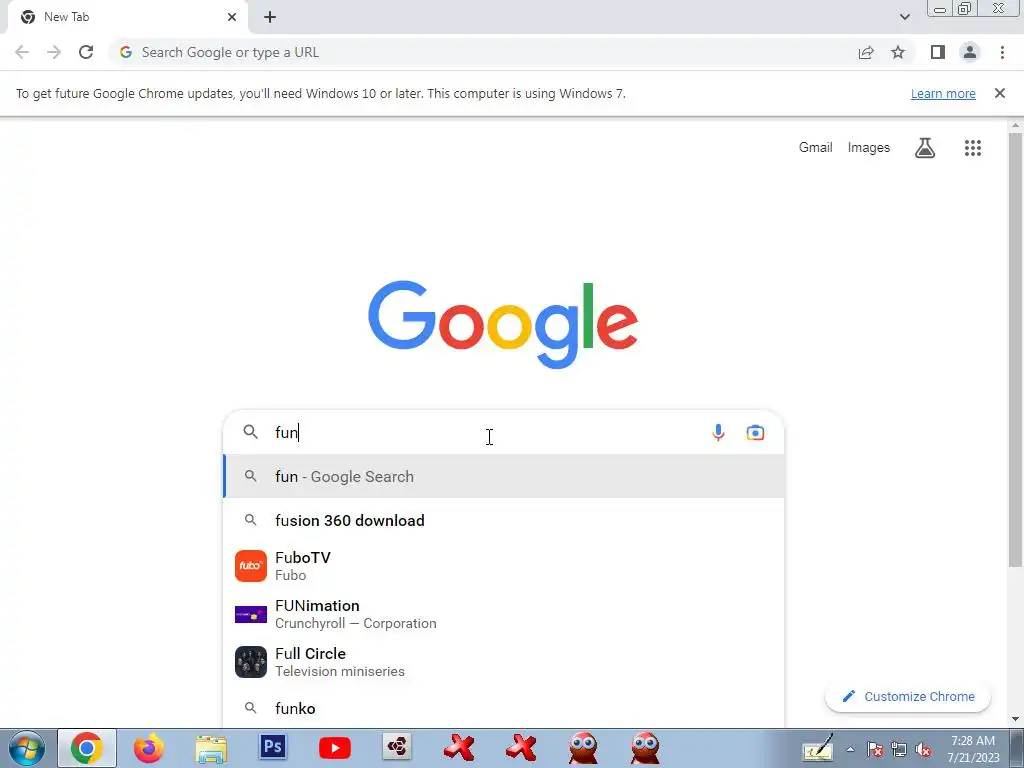Screen dimensions: 1024x768
Task: Open the tab search dropdown arrow
Action: click(x=904, y=17)
